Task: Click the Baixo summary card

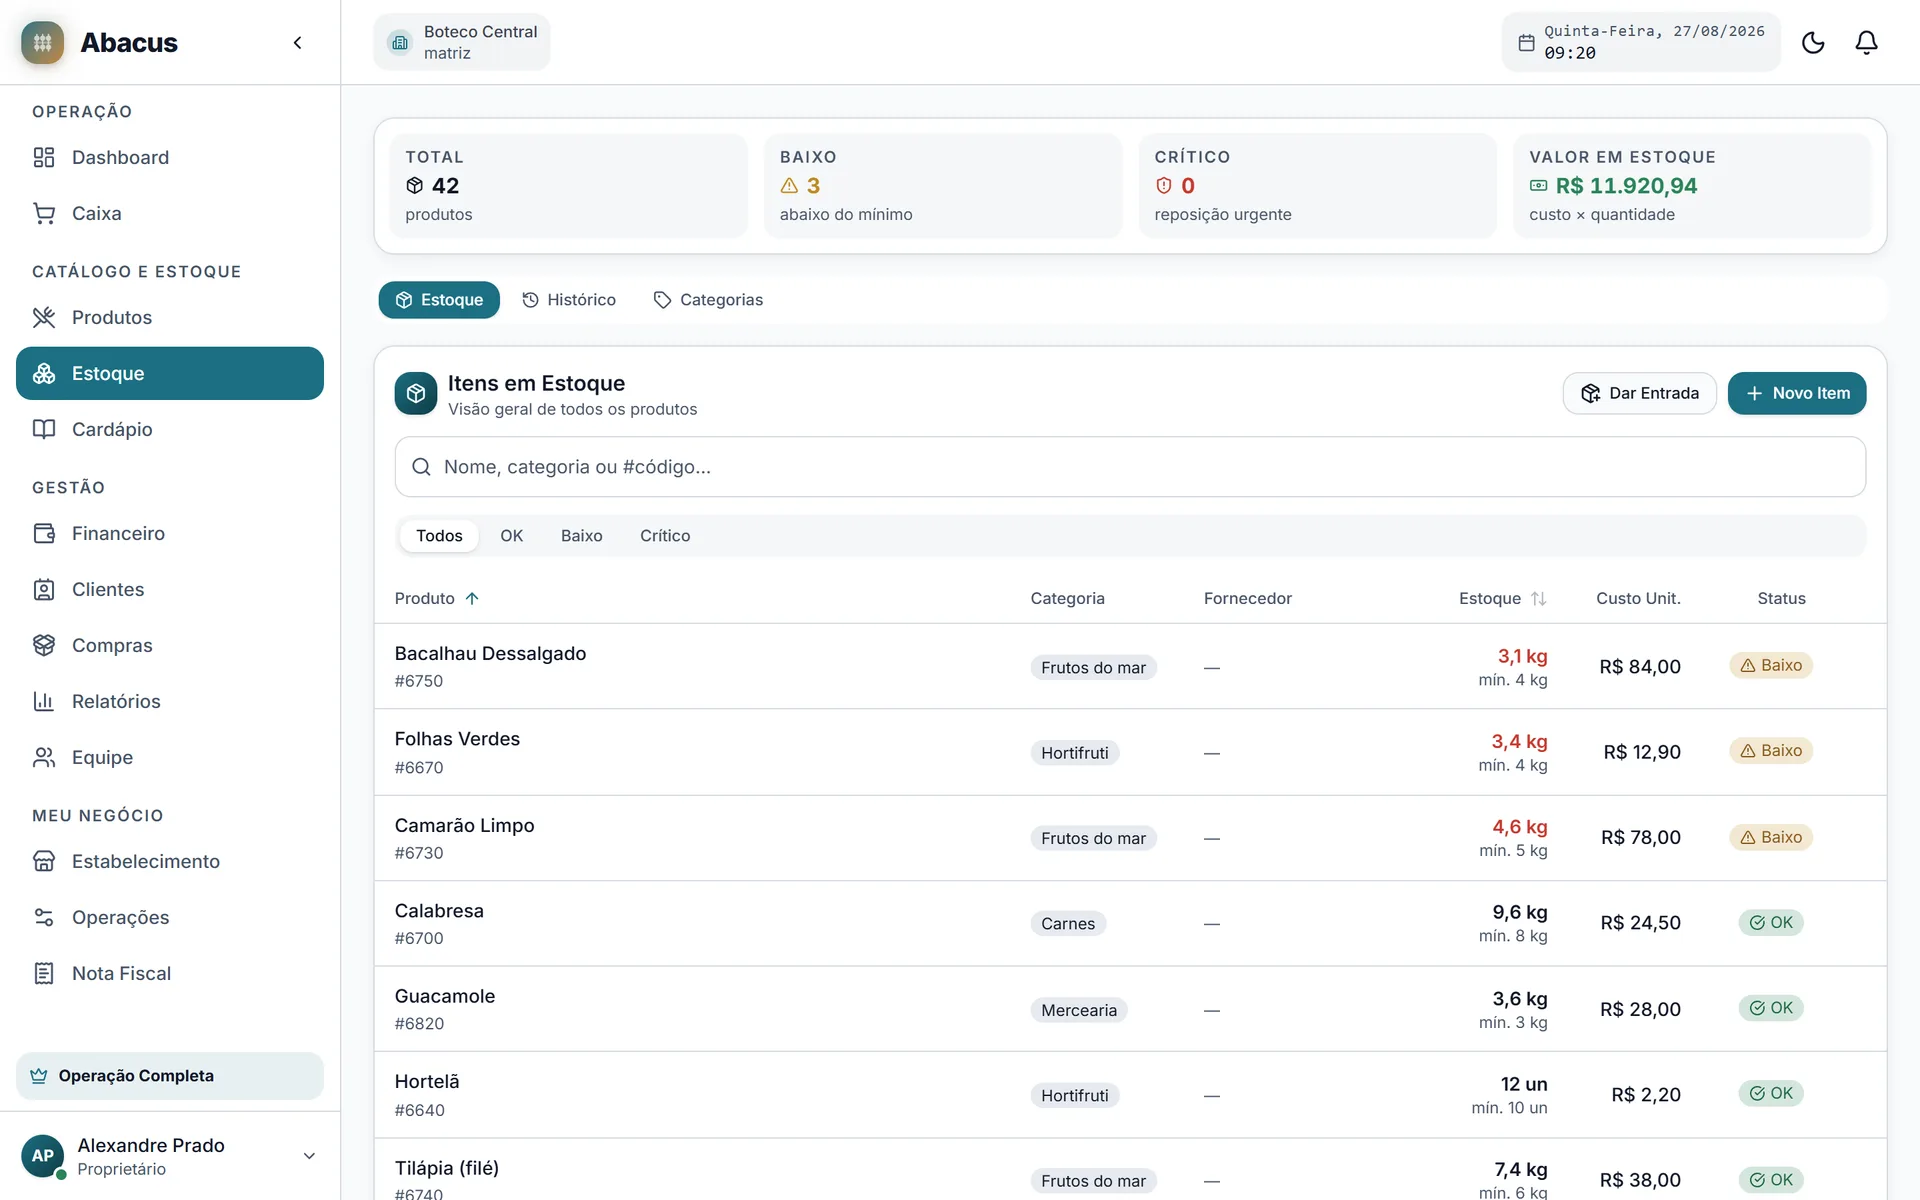Action: (x=943, y=186)
